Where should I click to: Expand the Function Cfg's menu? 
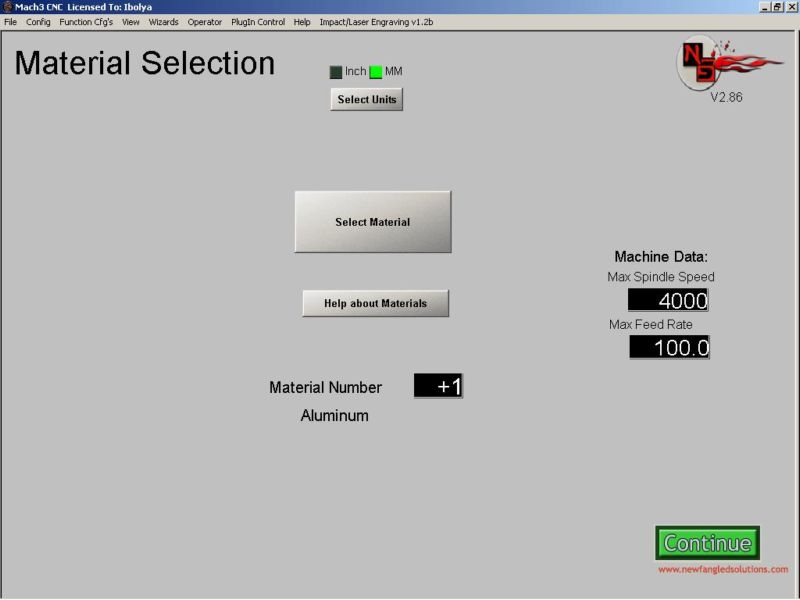point(86,22)
